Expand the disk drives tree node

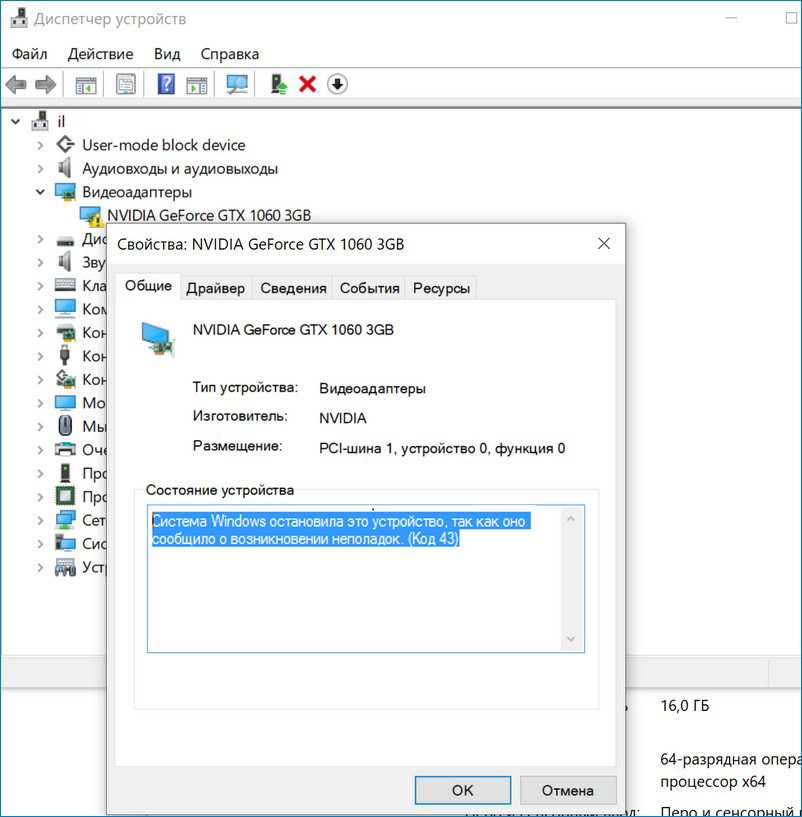click(x=40, y=239)
